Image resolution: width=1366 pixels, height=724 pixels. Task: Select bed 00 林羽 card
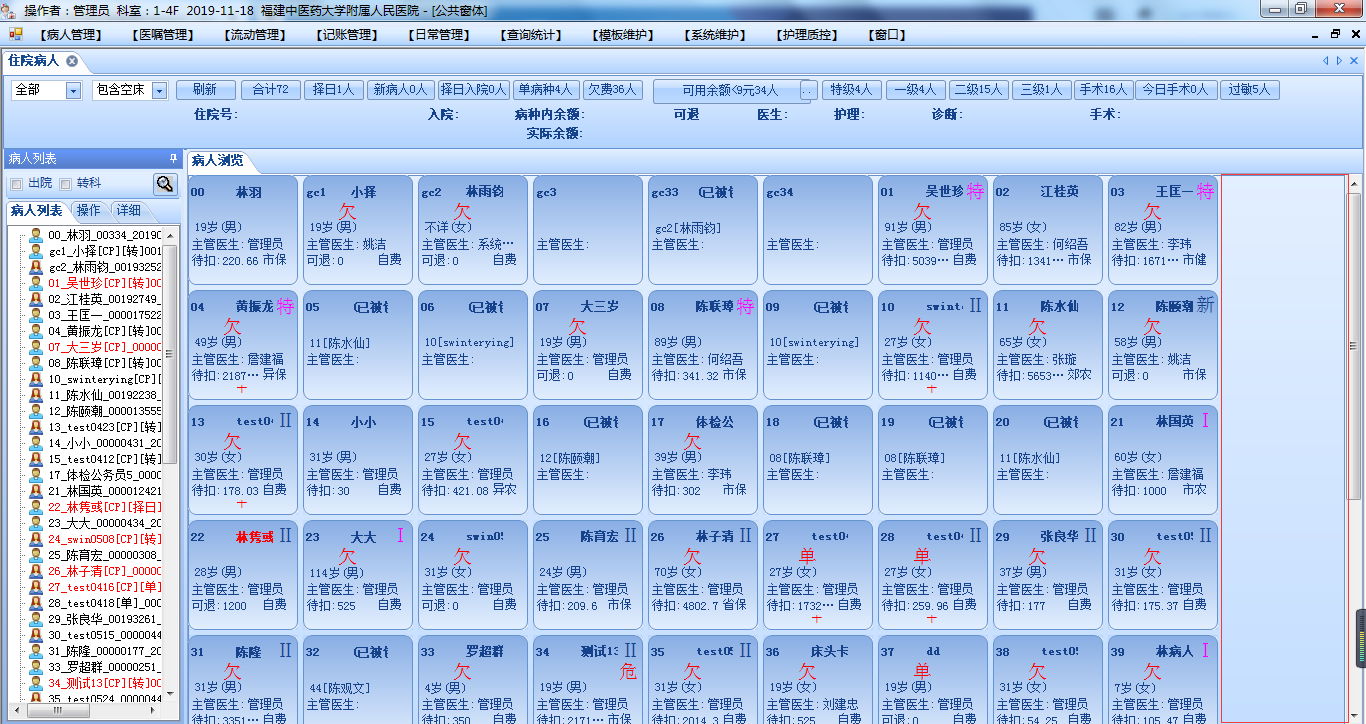point(243,228)
